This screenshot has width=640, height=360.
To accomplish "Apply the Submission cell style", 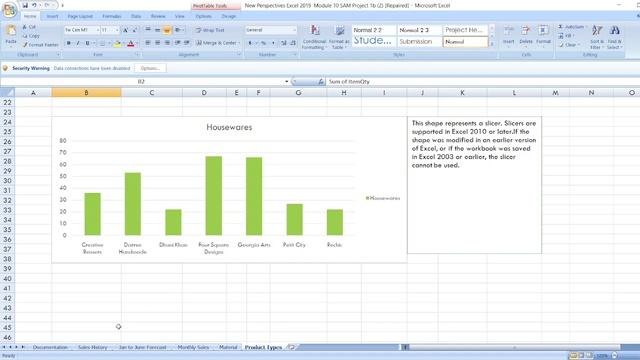I will (x=420, y=42).
